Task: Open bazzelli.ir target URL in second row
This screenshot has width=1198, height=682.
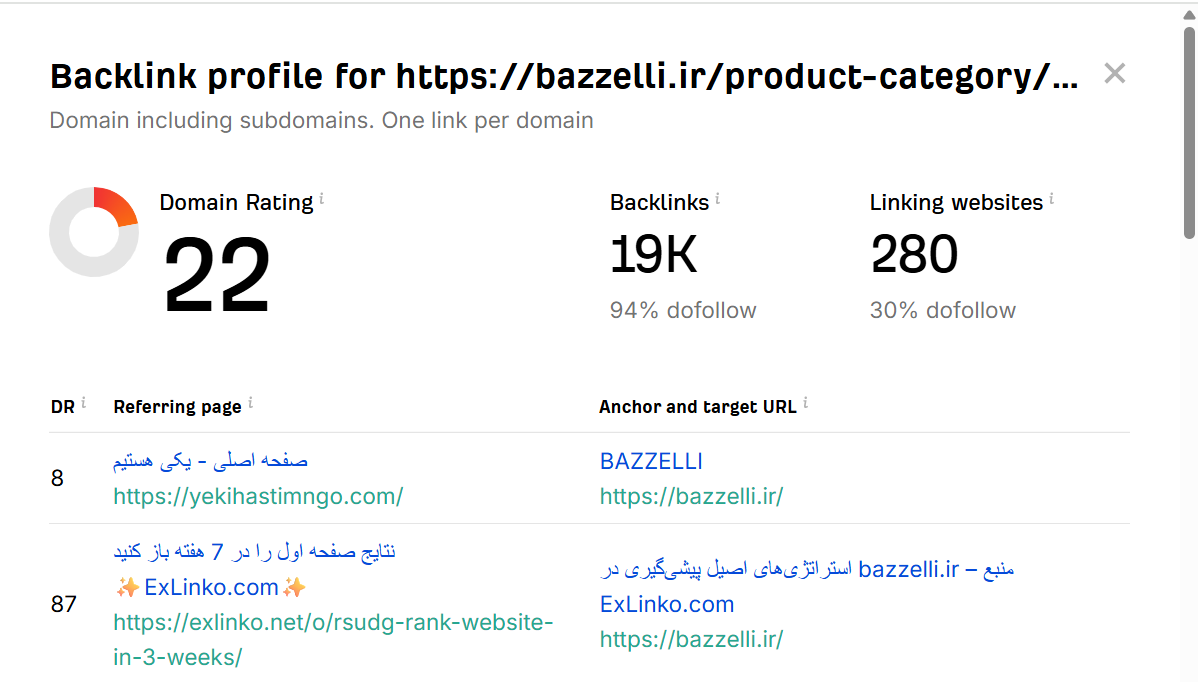Action: pos(691,639)
